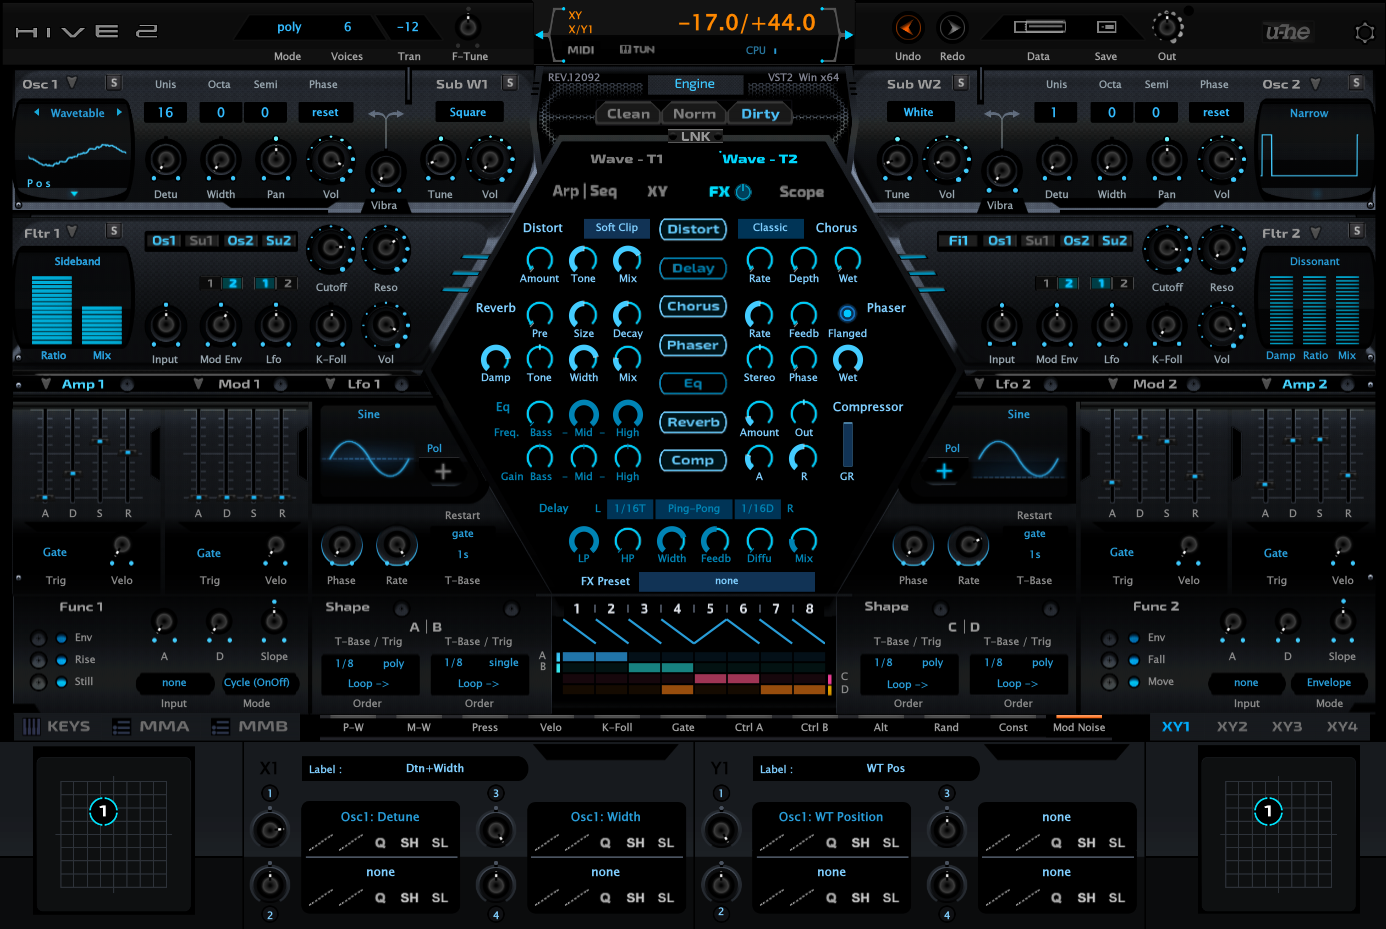Solo Fltr 2 with its S icon
1386x929 pixels.
[1357, 231]
